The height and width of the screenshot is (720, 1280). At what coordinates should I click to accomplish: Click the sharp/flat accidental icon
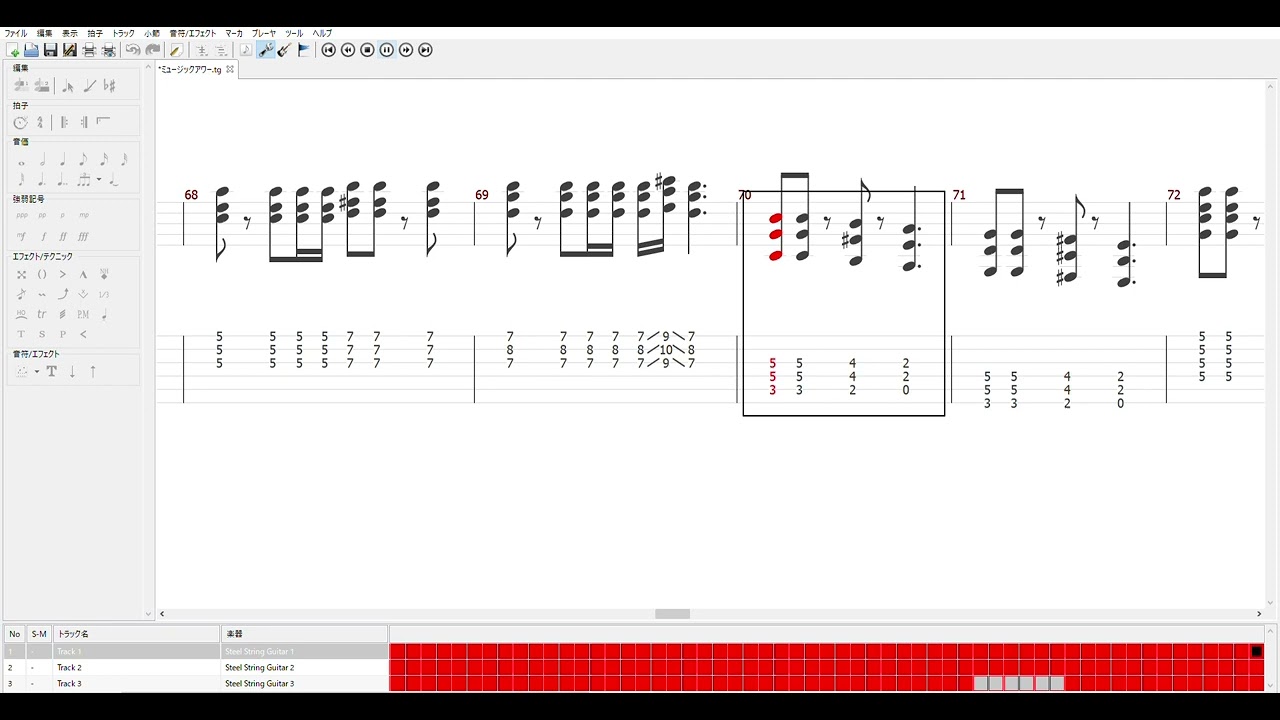[x=110, y=86]
